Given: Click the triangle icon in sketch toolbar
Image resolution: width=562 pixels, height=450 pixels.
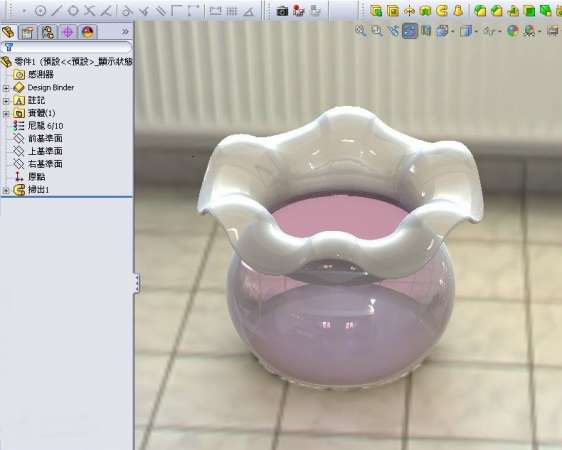Looking at the screenshot, I should [248, 11].
